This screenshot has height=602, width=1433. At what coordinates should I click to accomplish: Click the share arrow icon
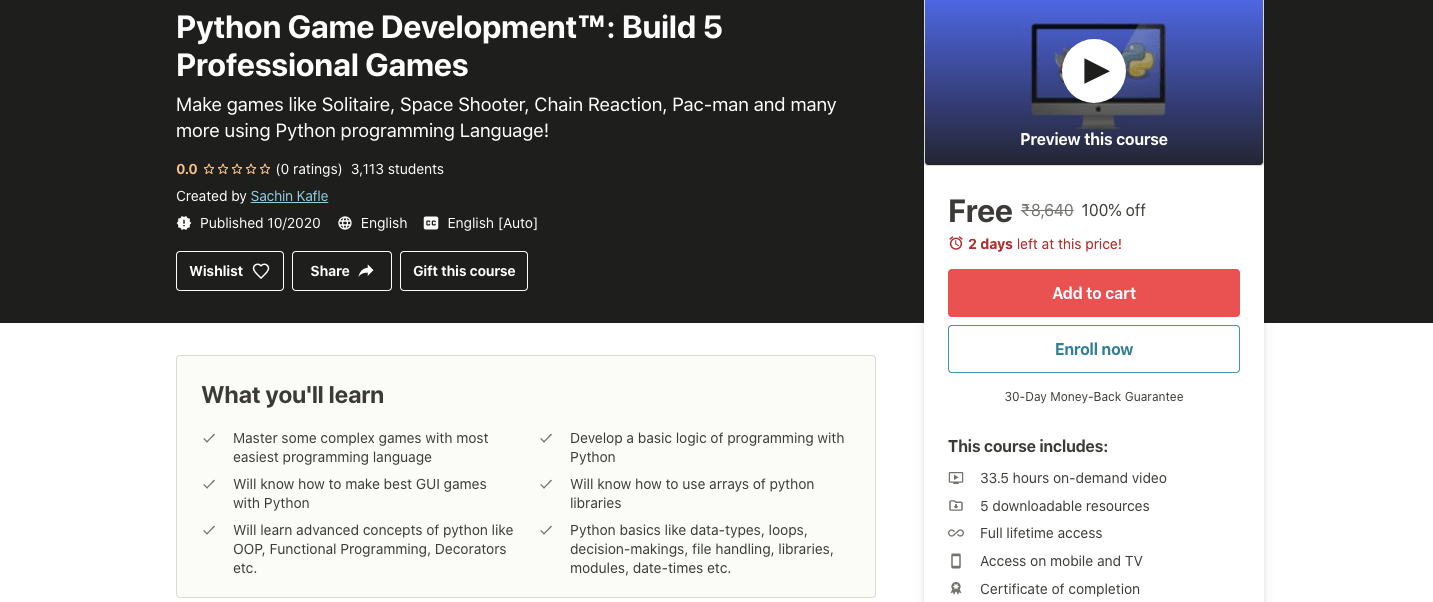coord(366,271)
